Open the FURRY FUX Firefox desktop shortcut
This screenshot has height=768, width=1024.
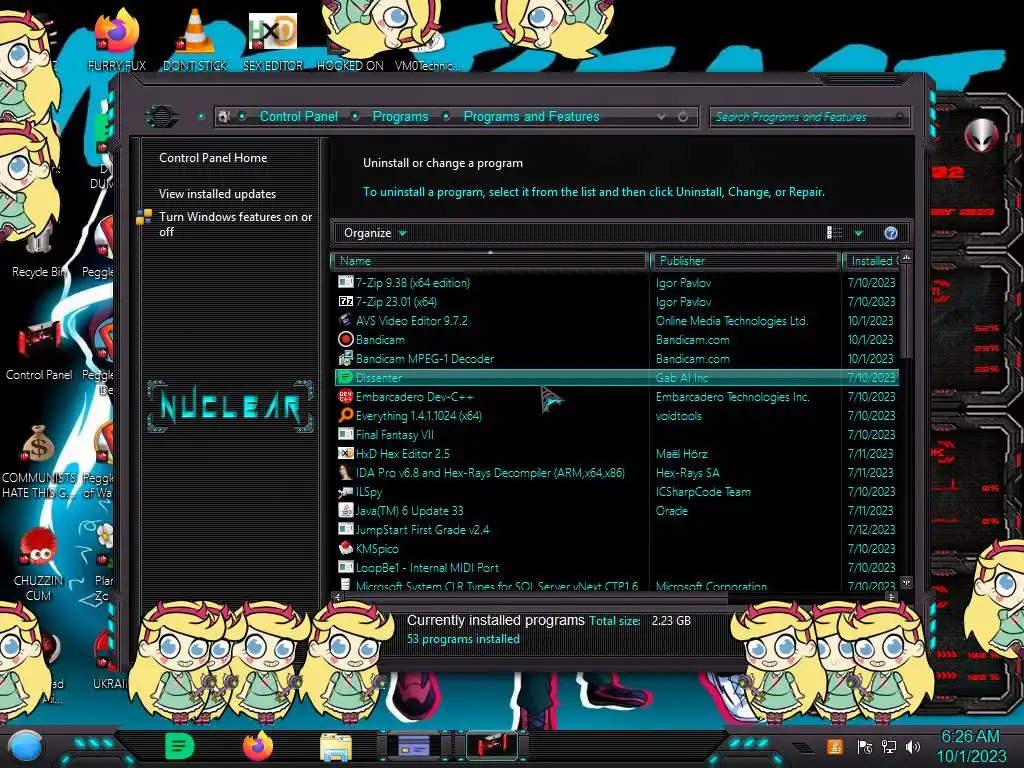tap(117, 39)
